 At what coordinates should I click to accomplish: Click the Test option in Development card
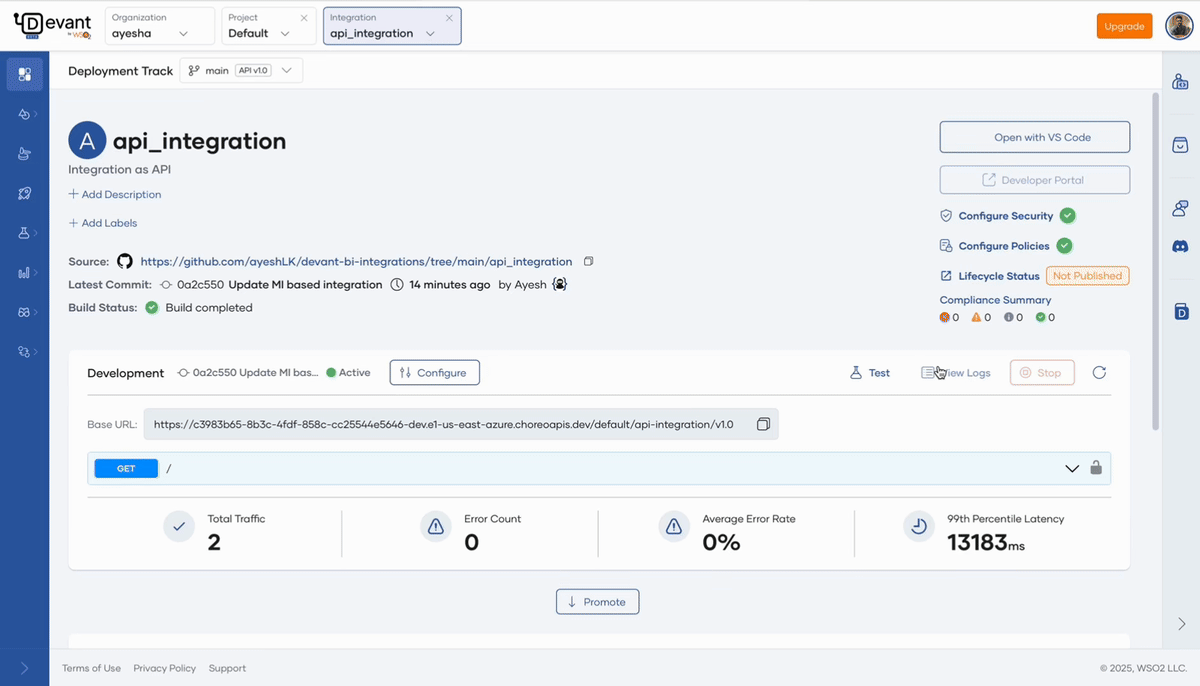[x=870, y=373]
